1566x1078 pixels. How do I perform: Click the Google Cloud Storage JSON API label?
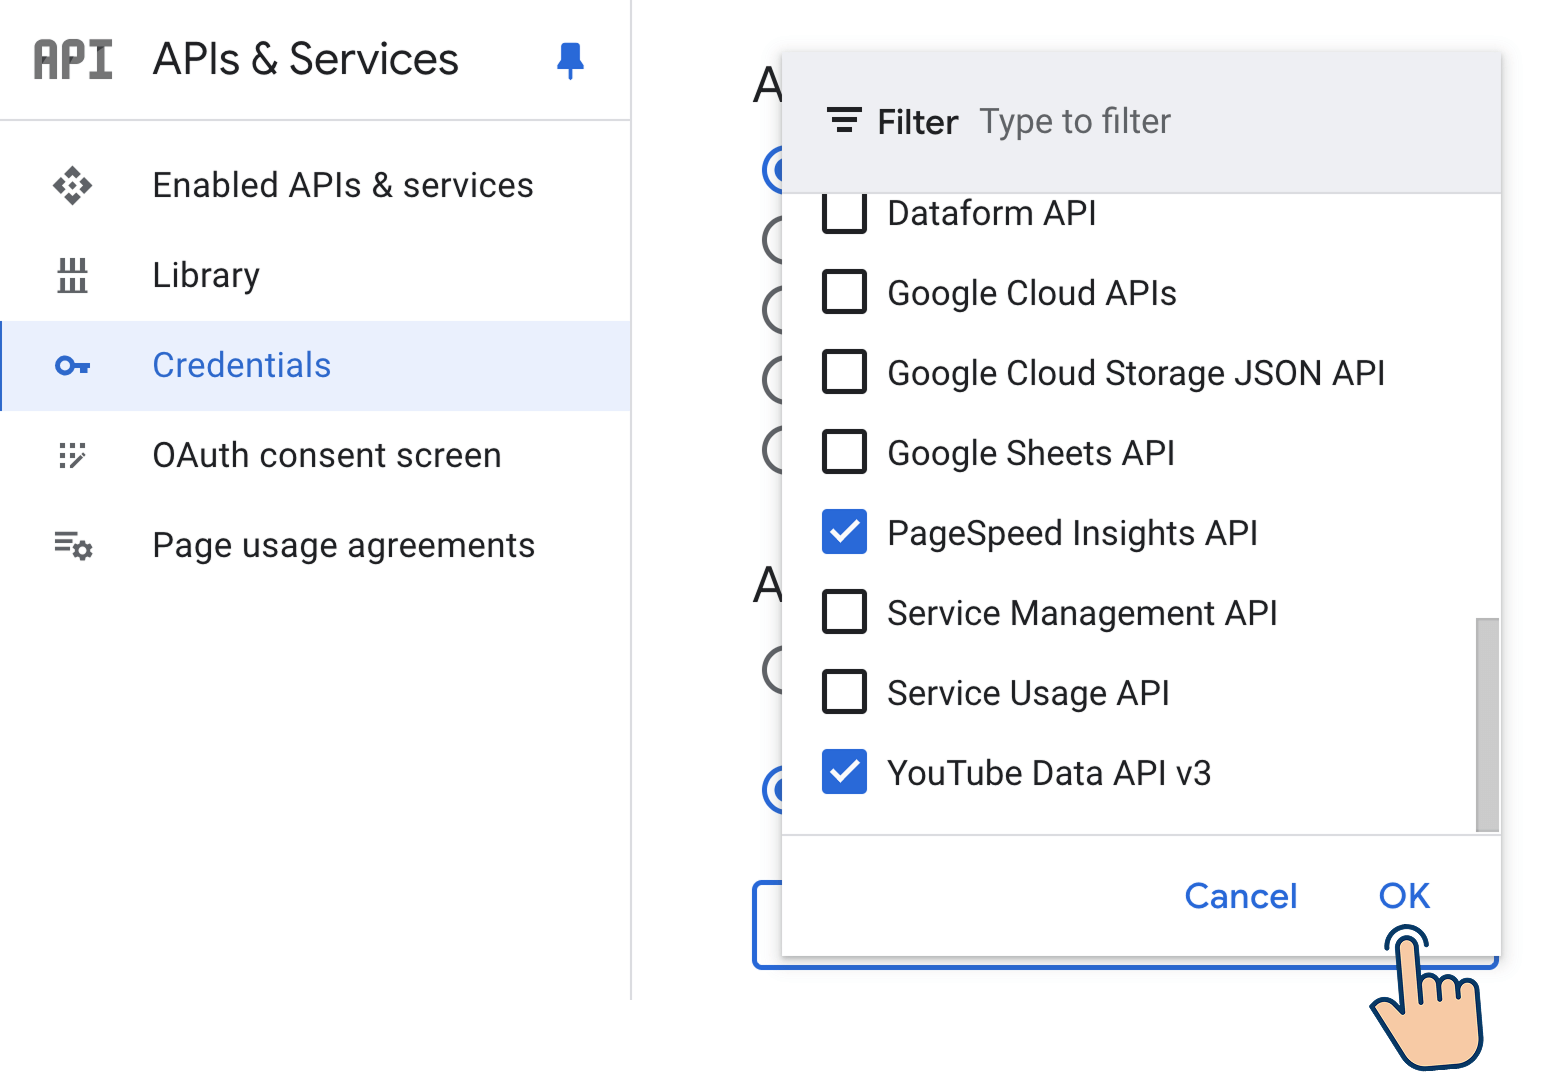(1136, 373)
